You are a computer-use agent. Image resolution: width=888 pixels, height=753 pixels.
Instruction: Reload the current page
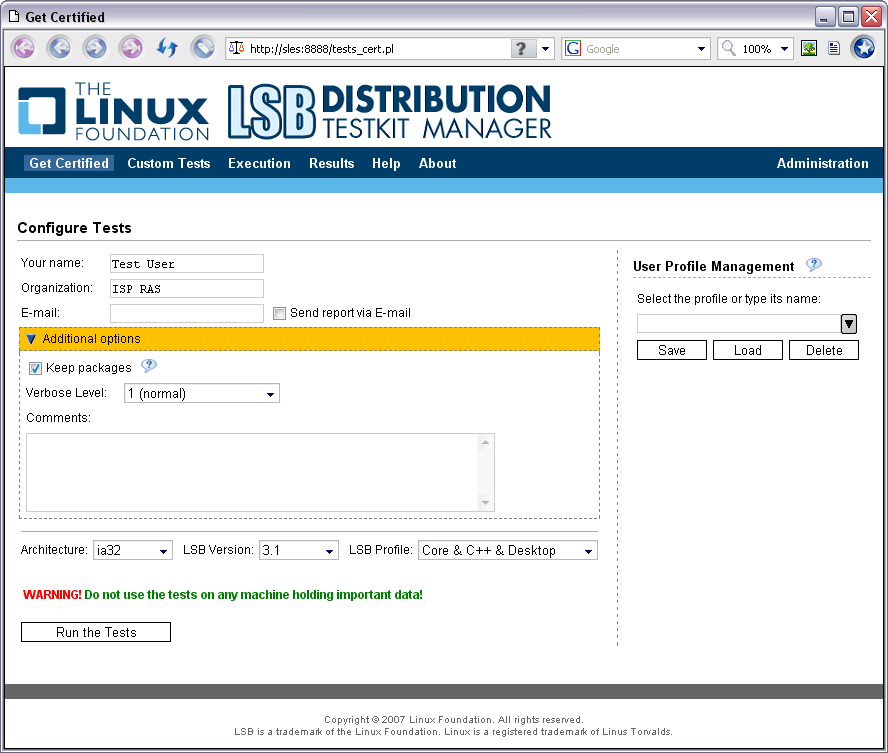coord(167,48)
